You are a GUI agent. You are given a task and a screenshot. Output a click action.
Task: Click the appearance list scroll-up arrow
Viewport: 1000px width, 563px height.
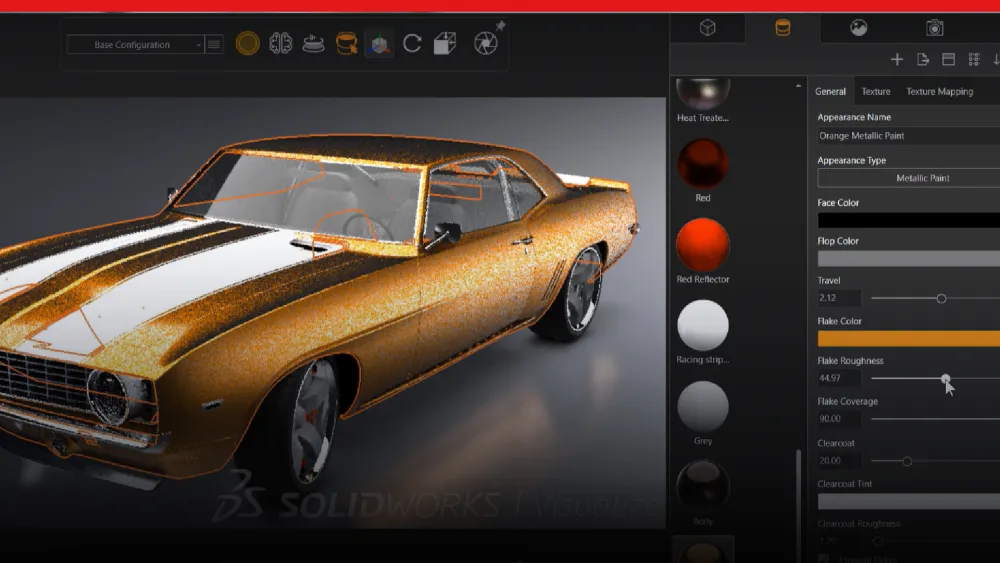pyautogui.click(x=798, y=85)
